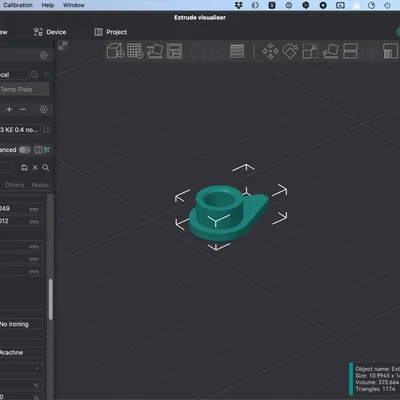The image size is (400, 400).
Task: Toggle the Advanced mode switch
Action: 25,150
